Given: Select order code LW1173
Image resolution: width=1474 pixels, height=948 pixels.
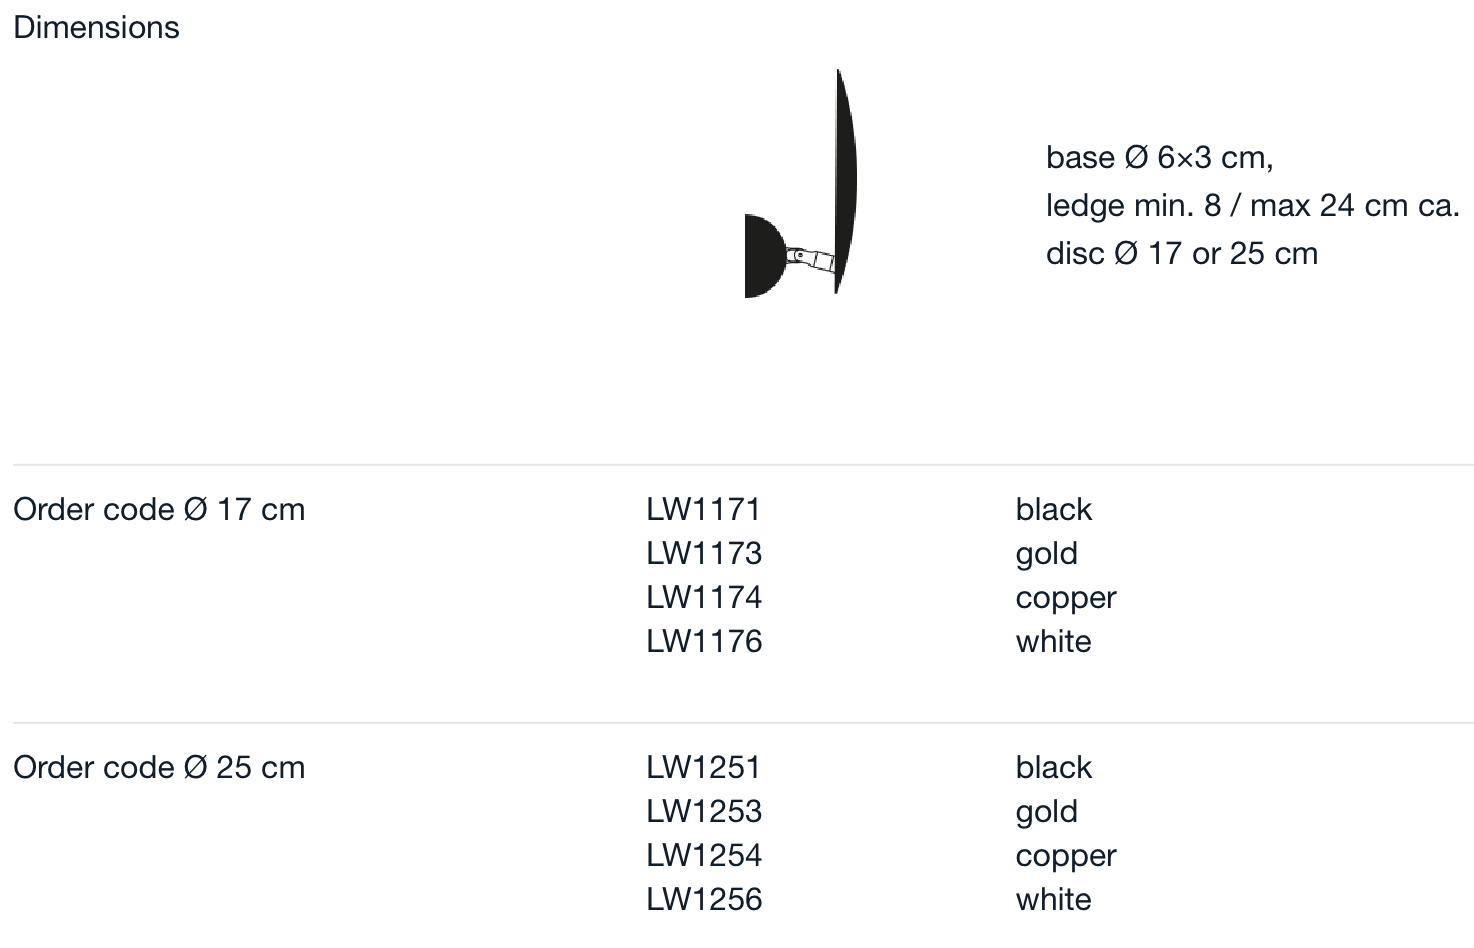Looking at the screenshot, I should coord(704,553).
